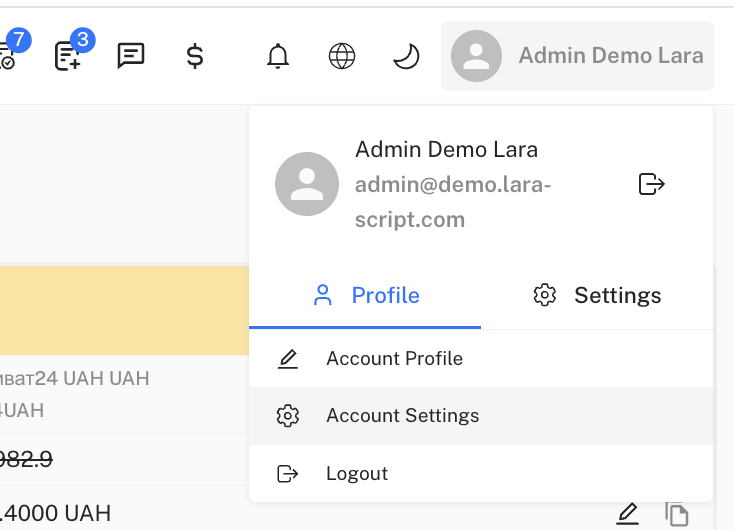
Task: Collapse the Admin Demo Lara user menu
Action: tap(577, 56)
